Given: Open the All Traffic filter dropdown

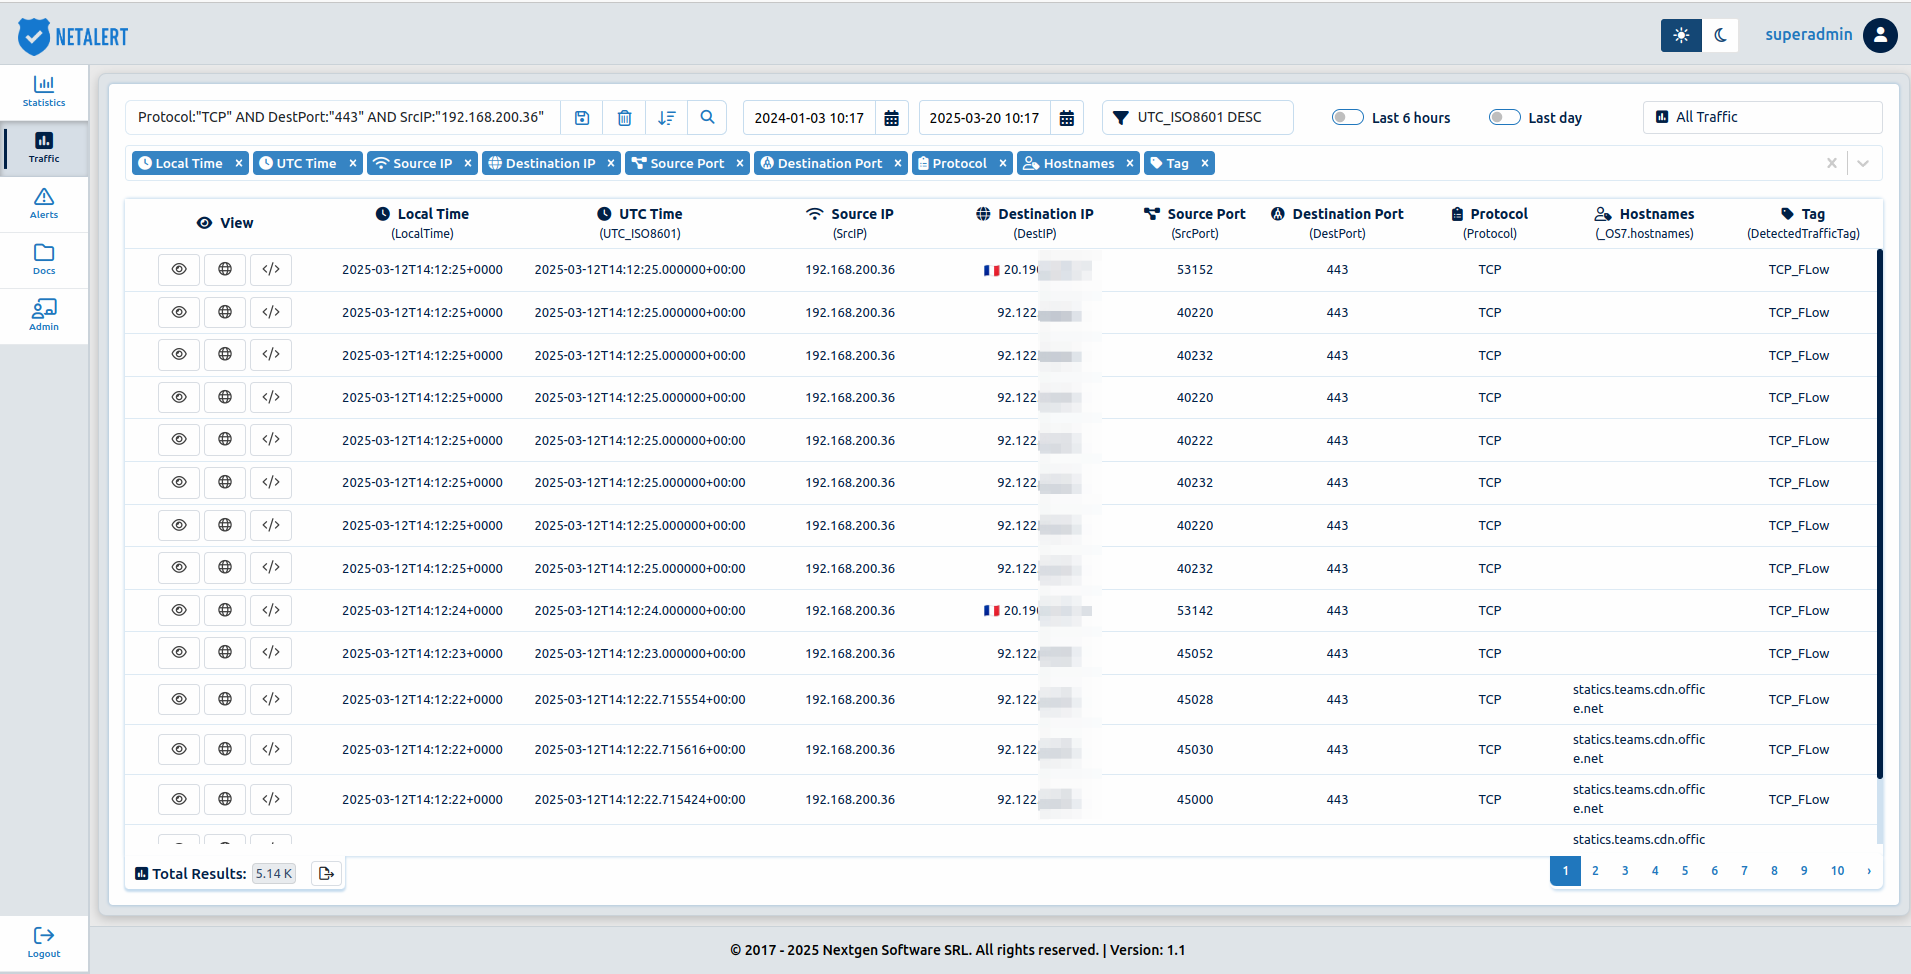Looking at the screenshot, I should [1762, 117].
